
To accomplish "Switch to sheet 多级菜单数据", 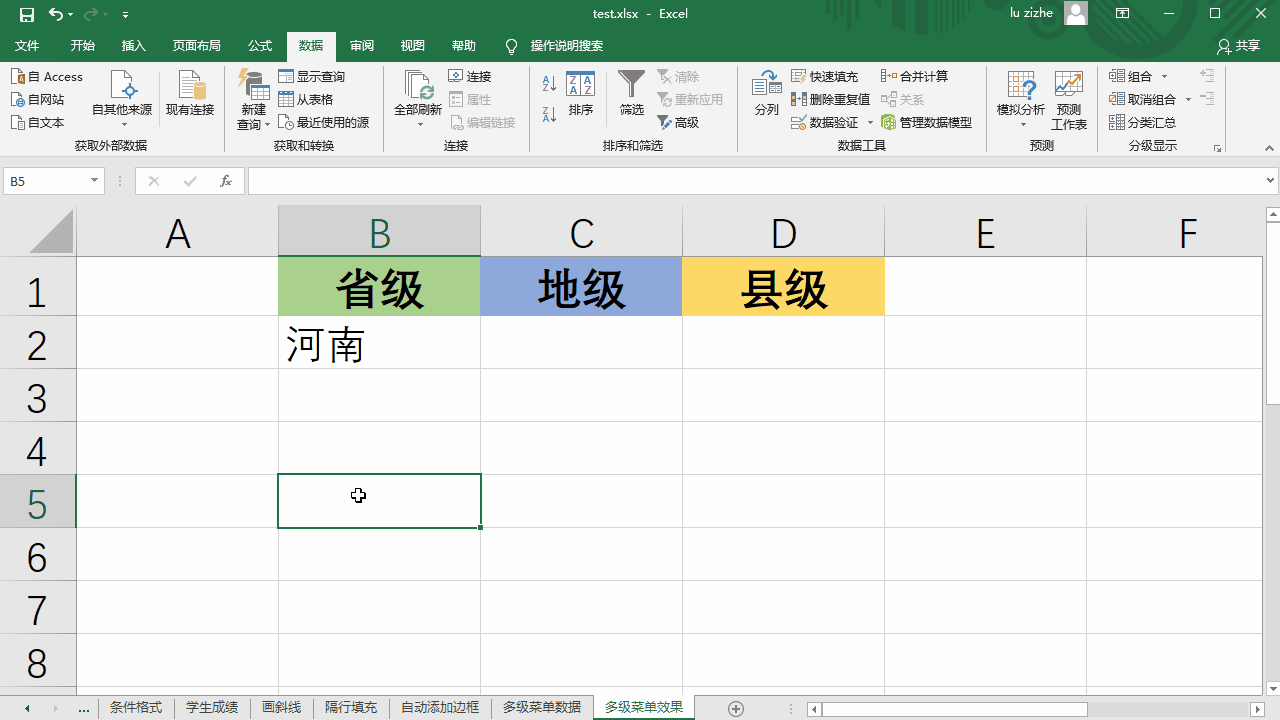I will coord(542,707).
